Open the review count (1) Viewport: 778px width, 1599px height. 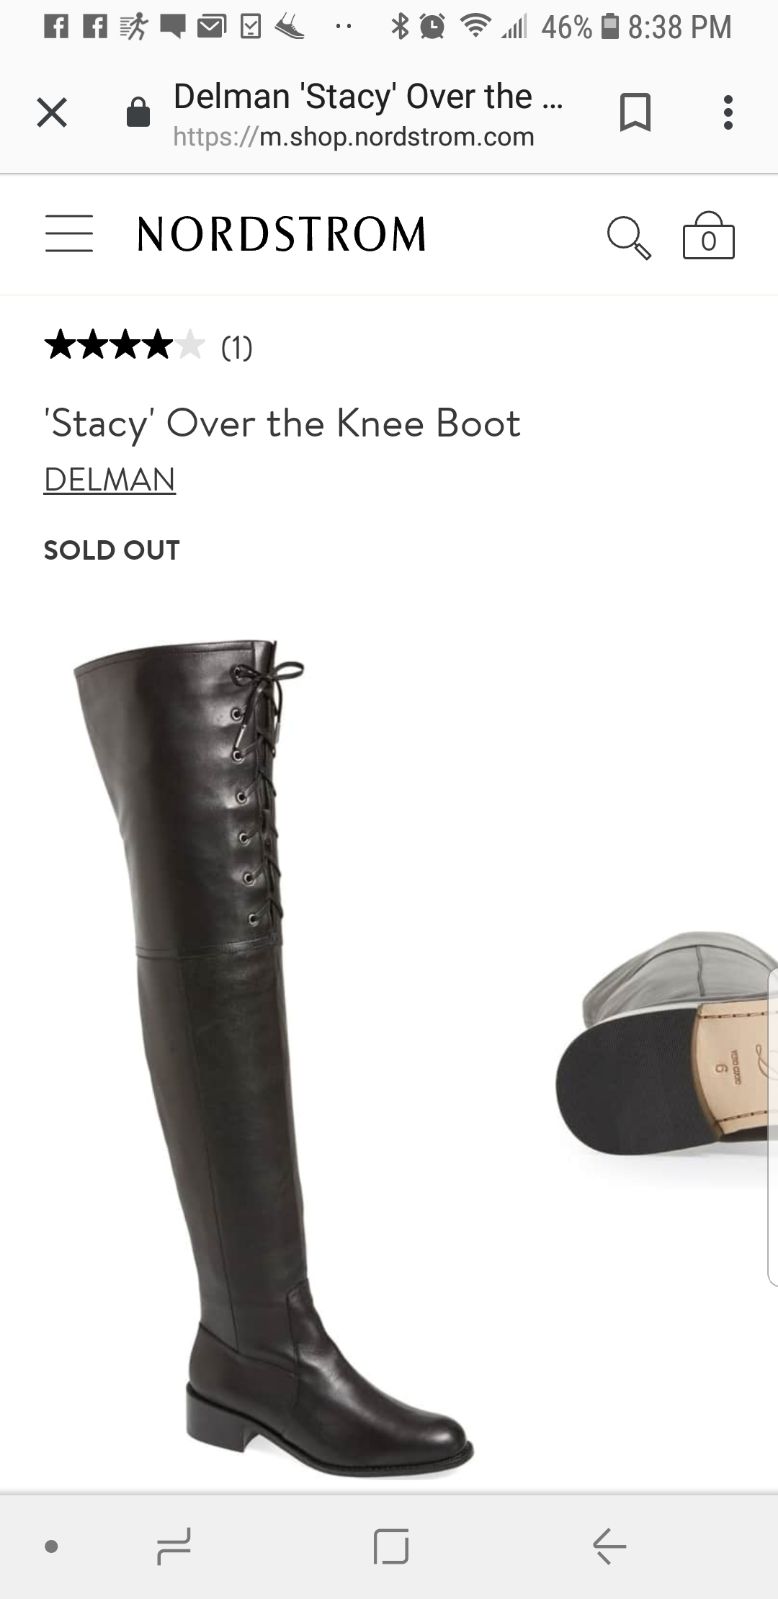pos(237,348)
